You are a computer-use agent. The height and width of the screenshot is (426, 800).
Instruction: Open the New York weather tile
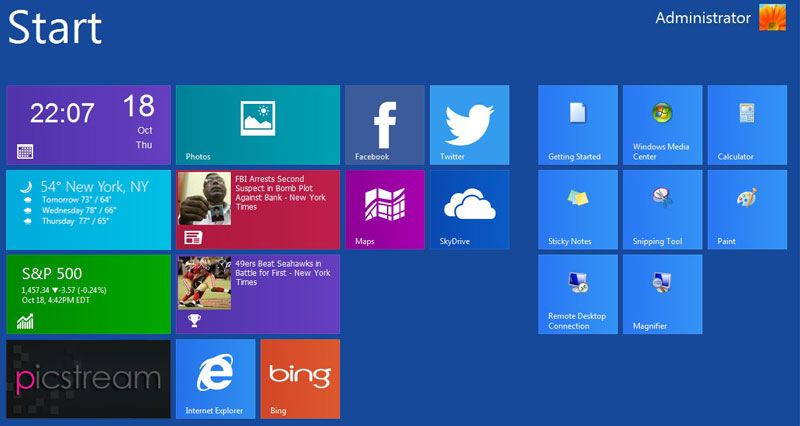point(88,209)
